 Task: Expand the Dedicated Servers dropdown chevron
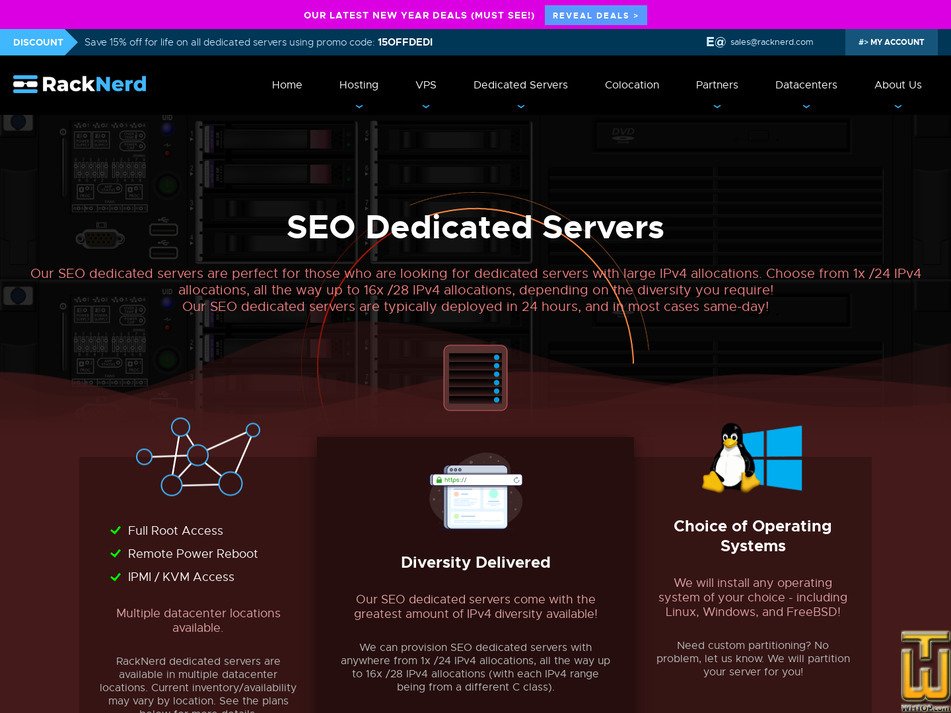point(520,106)
